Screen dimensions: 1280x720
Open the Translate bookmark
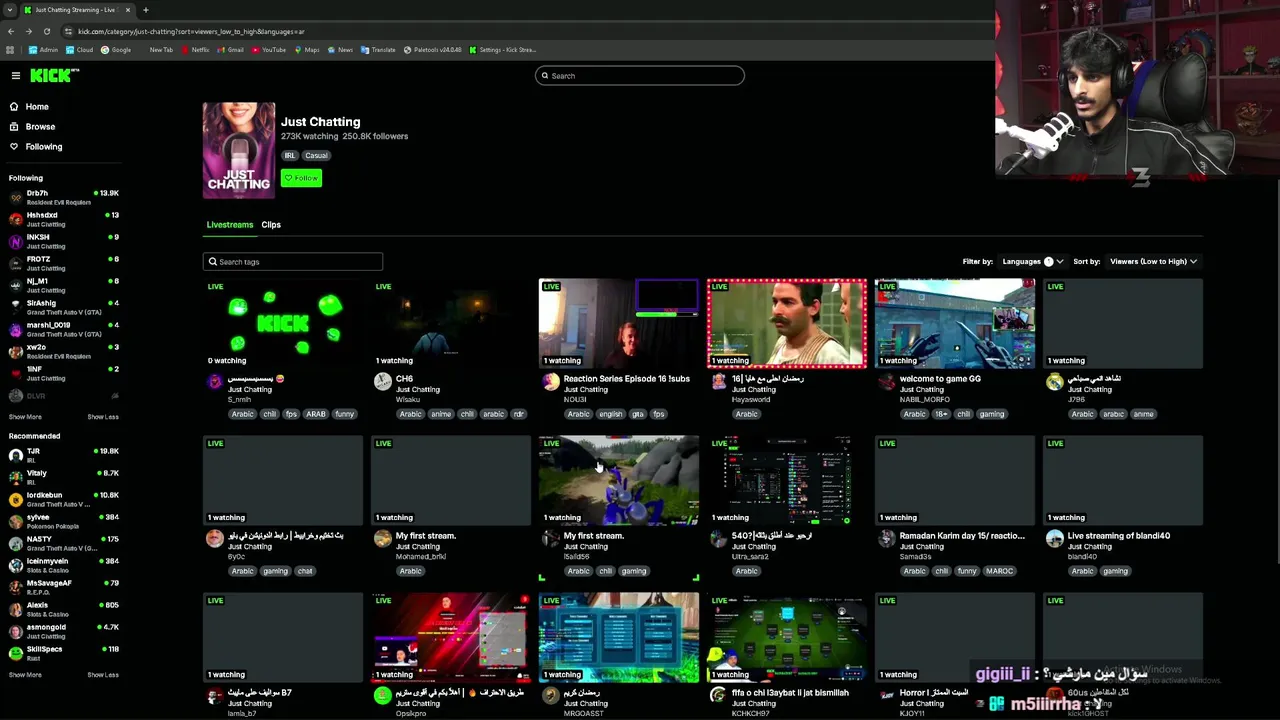(x=378, y=50)
